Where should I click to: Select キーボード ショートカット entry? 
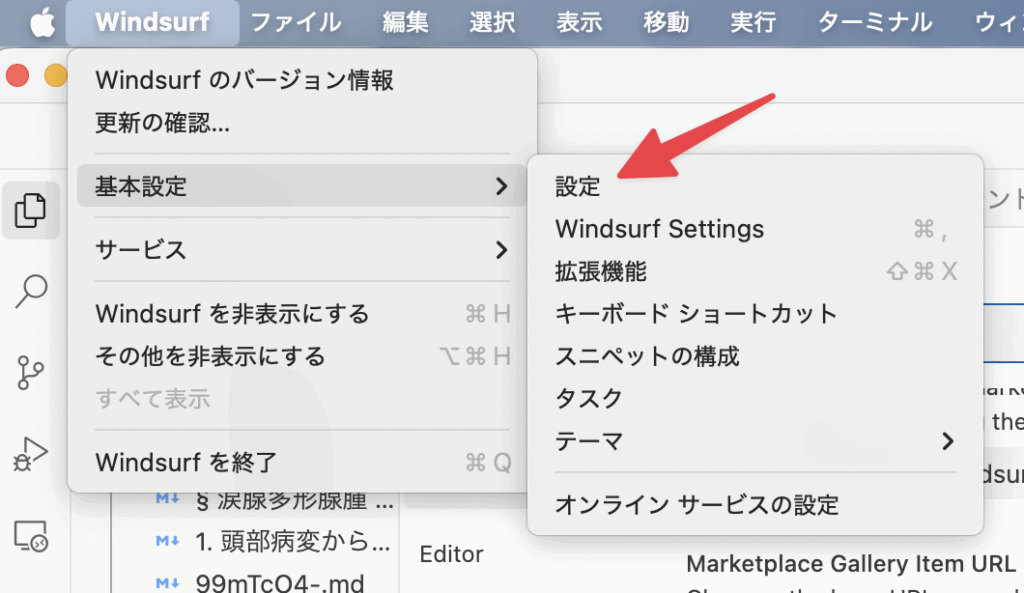point(755,314)
